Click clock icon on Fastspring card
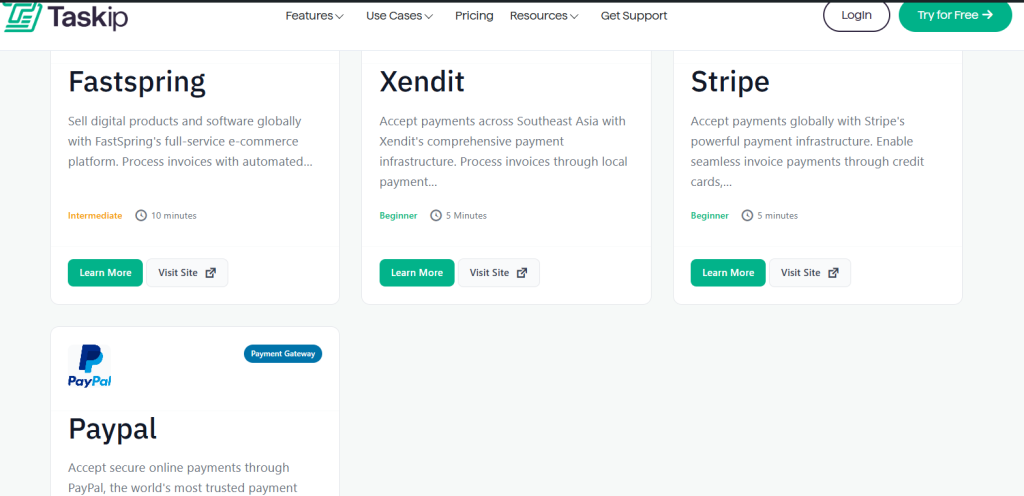 [141, 215]
